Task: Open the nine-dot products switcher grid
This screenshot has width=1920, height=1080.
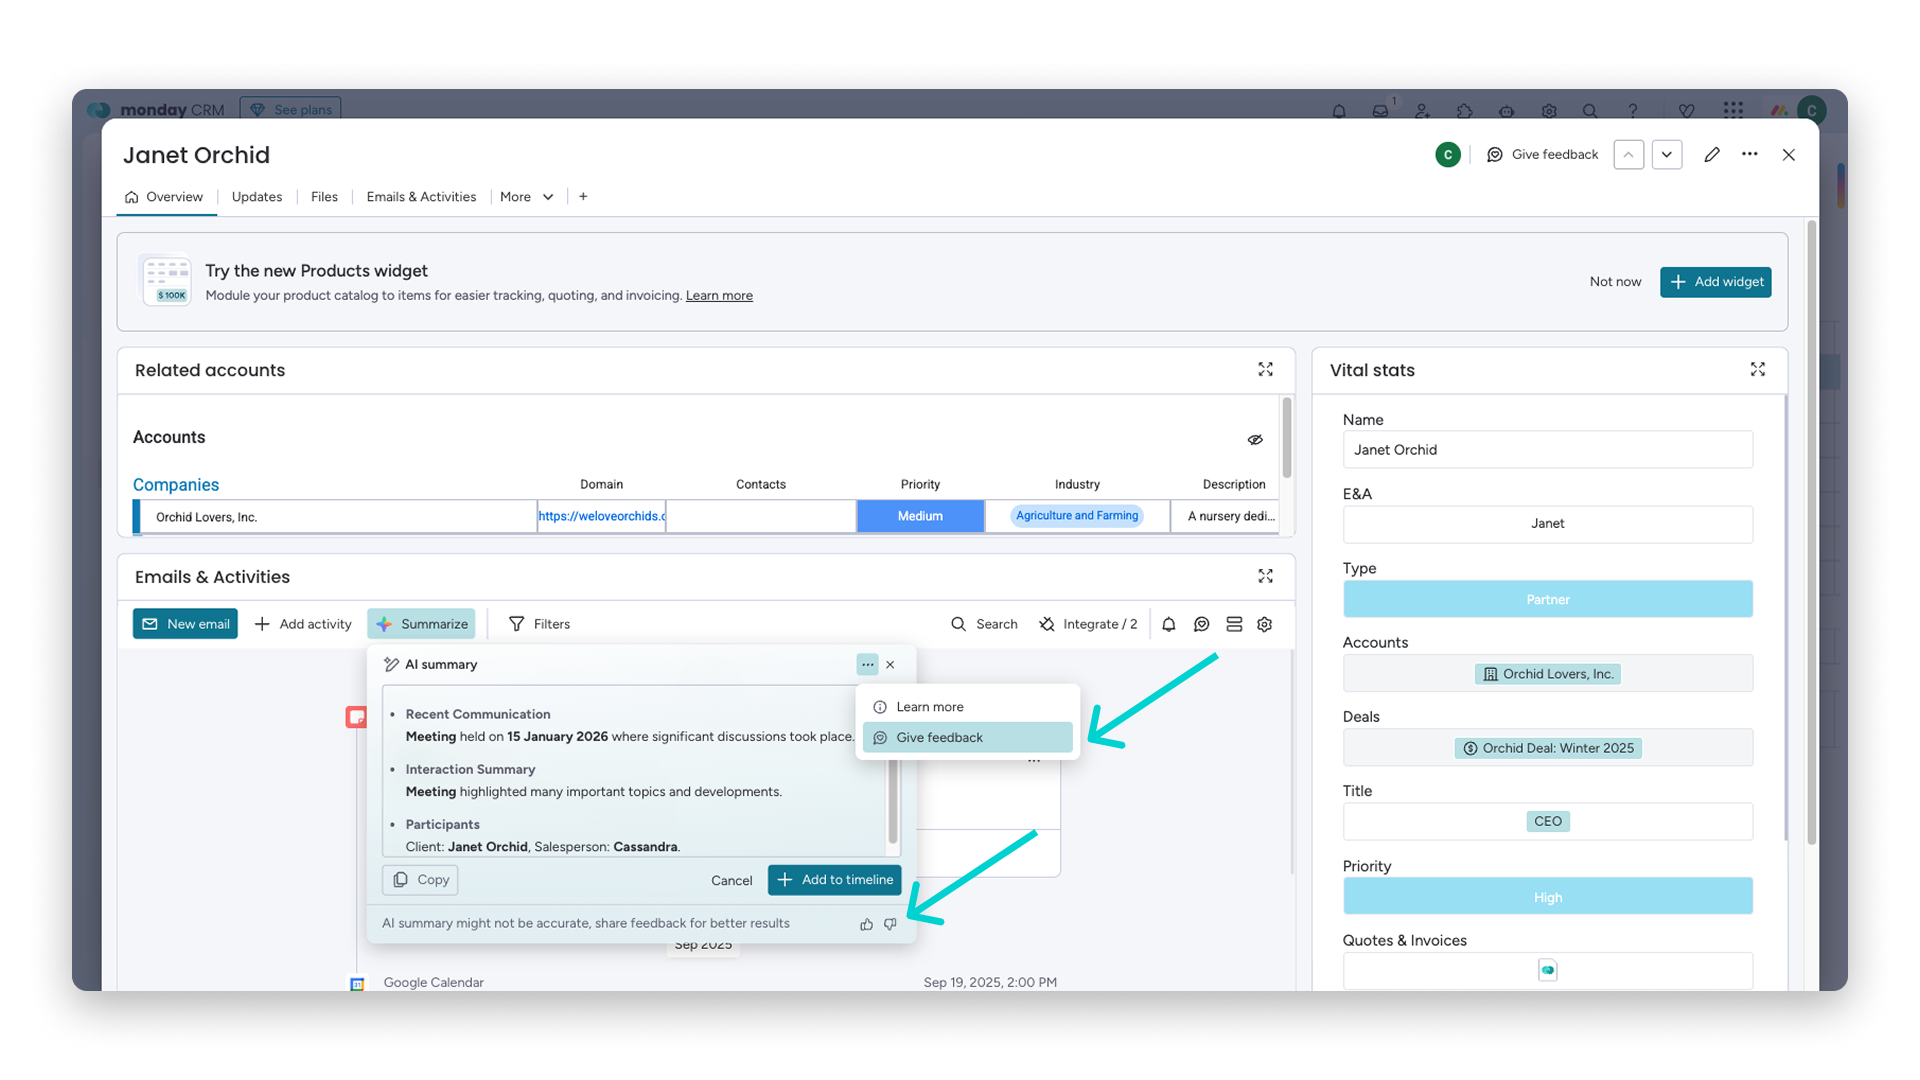Action: 1734,110
